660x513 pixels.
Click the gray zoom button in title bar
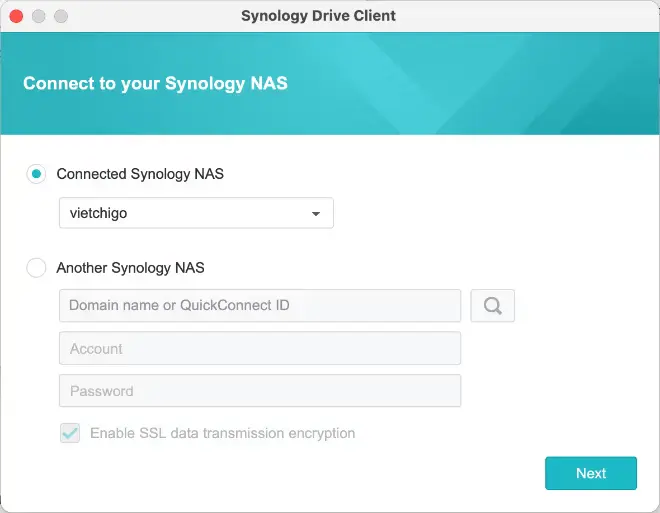60,16
